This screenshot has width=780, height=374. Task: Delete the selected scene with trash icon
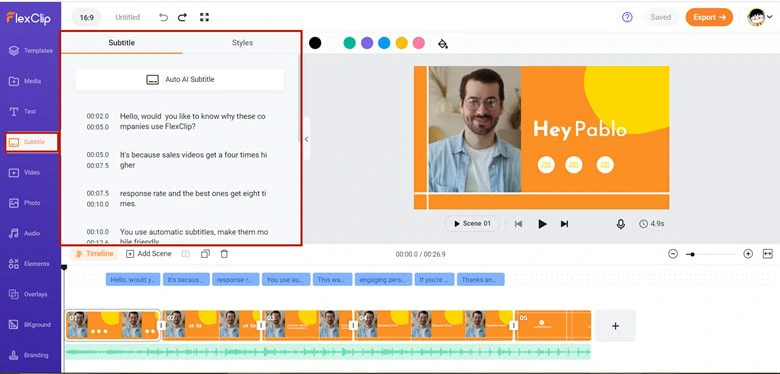224,254
